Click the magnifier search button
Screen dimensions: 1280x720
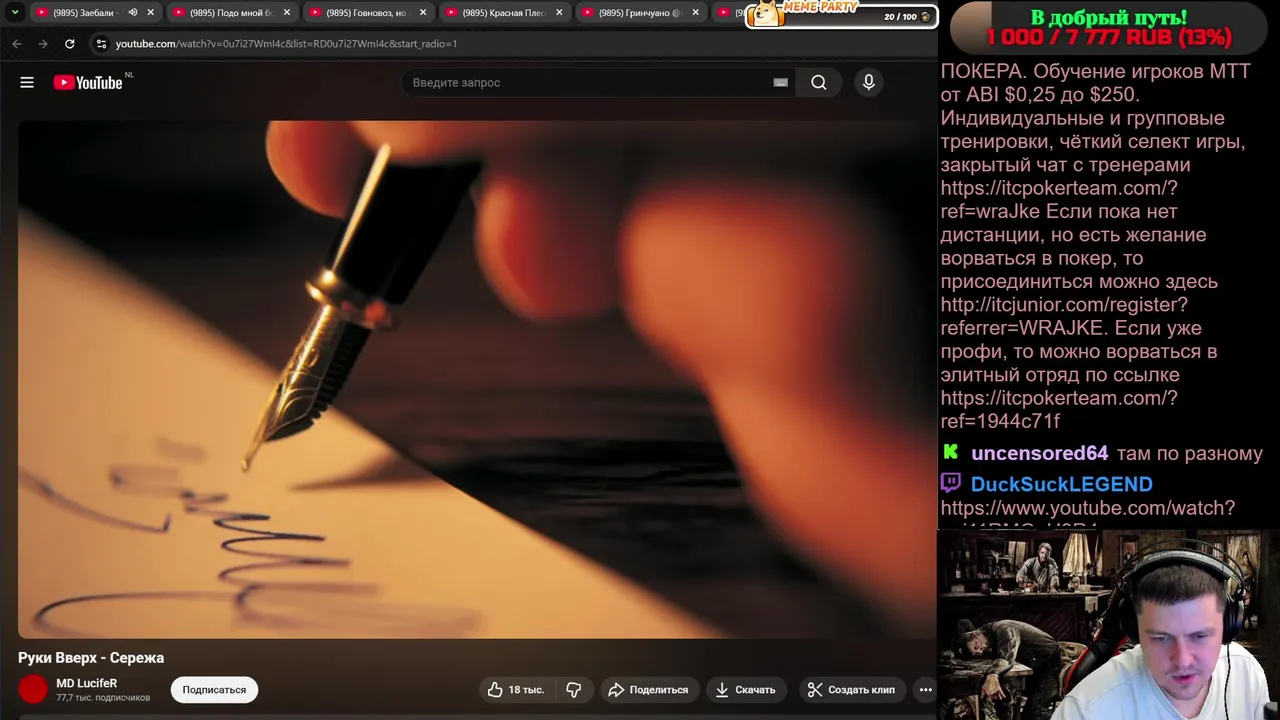point(819,83)
